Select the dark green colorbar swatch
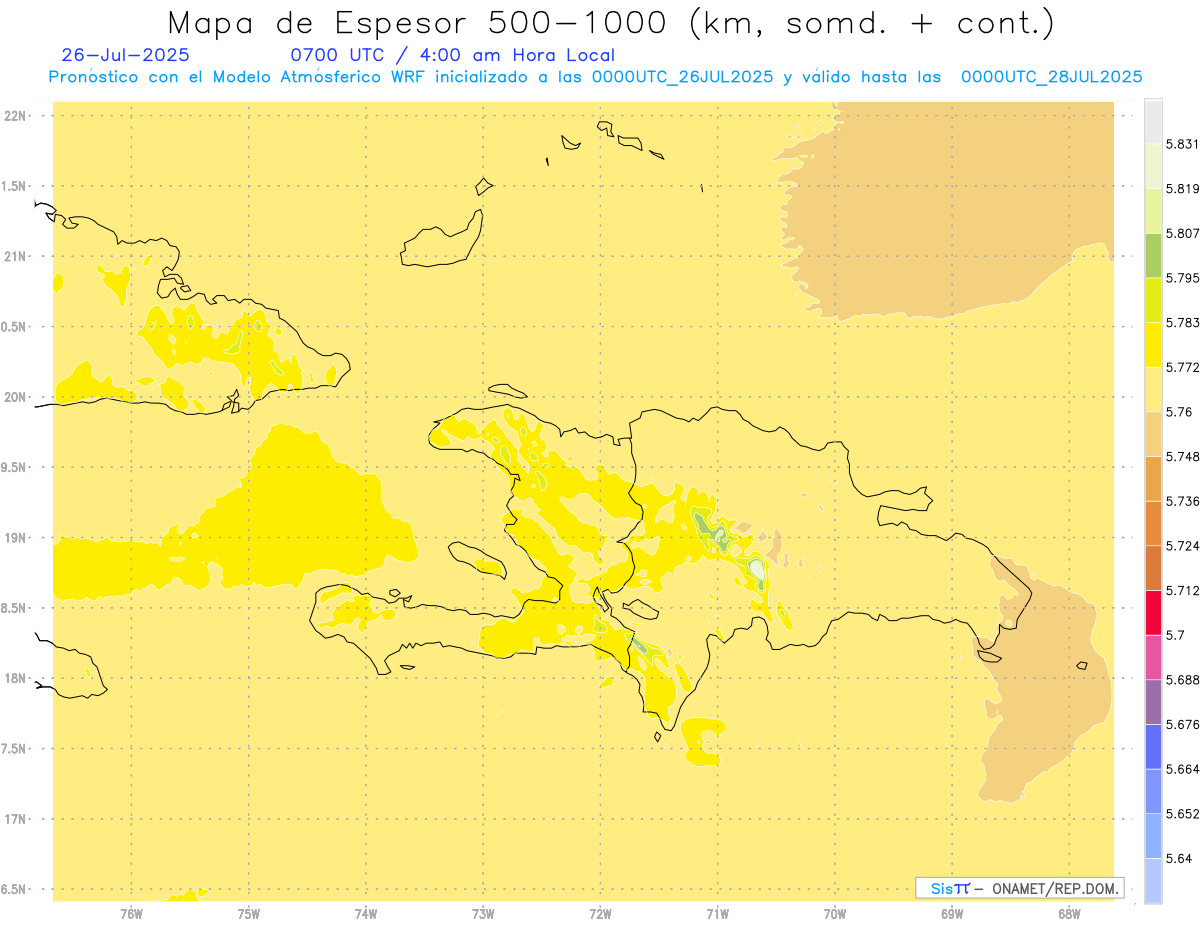The width and height of the screenshot is (1200, 927). pyautogui.click(x=1153, y=255)
